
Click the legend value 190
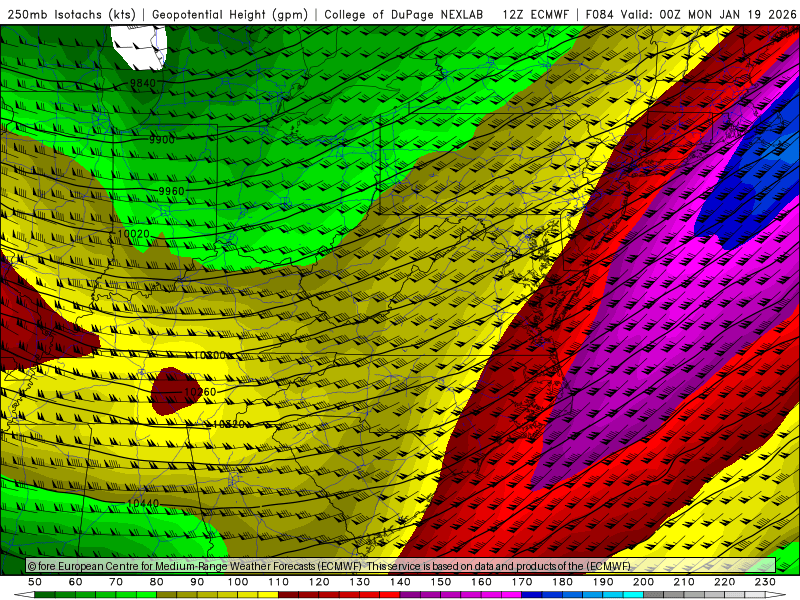tap(603, 582)
